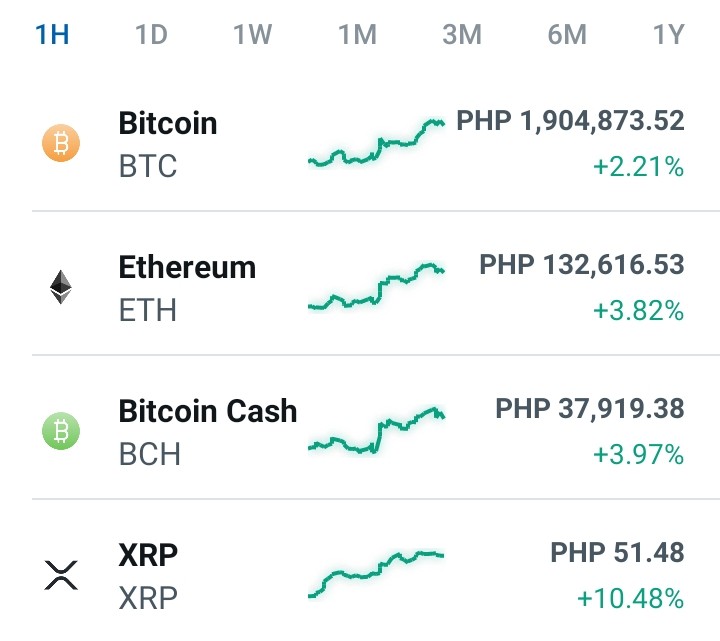720x641 pixels.
Task: Open the Bitcoin Cash sparkline chart
Action: click(377, 431)
